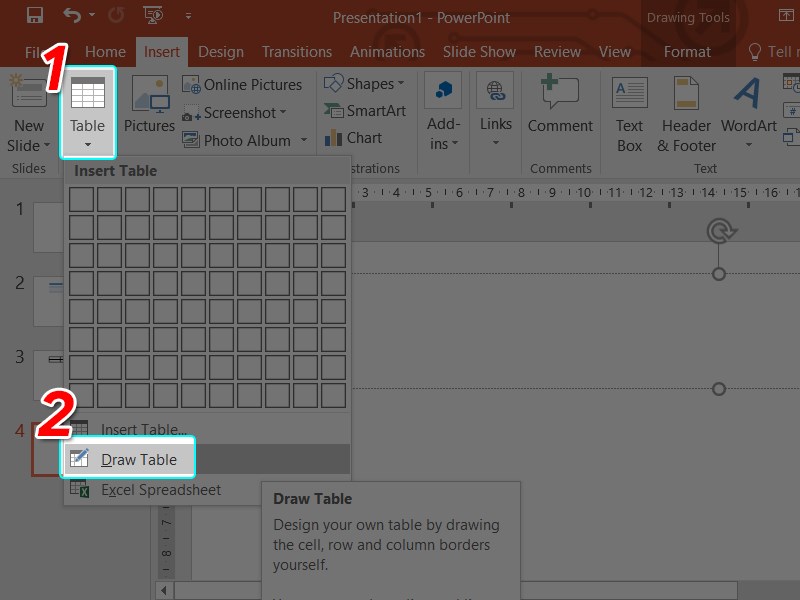Image resolution: width=800 pixels, height=600 pixels.
Task: Open the Add-ins tool
Action: click(443, 111)
